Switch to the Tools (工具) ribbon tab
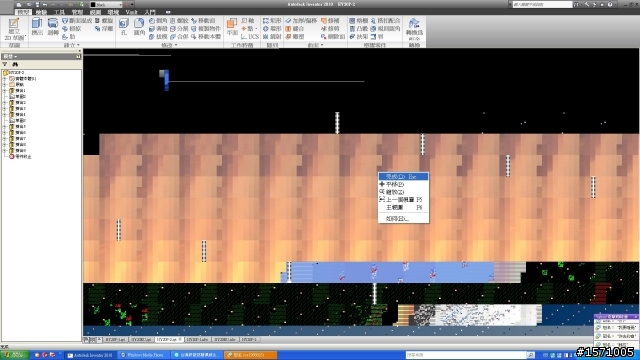 coord(59,12)
